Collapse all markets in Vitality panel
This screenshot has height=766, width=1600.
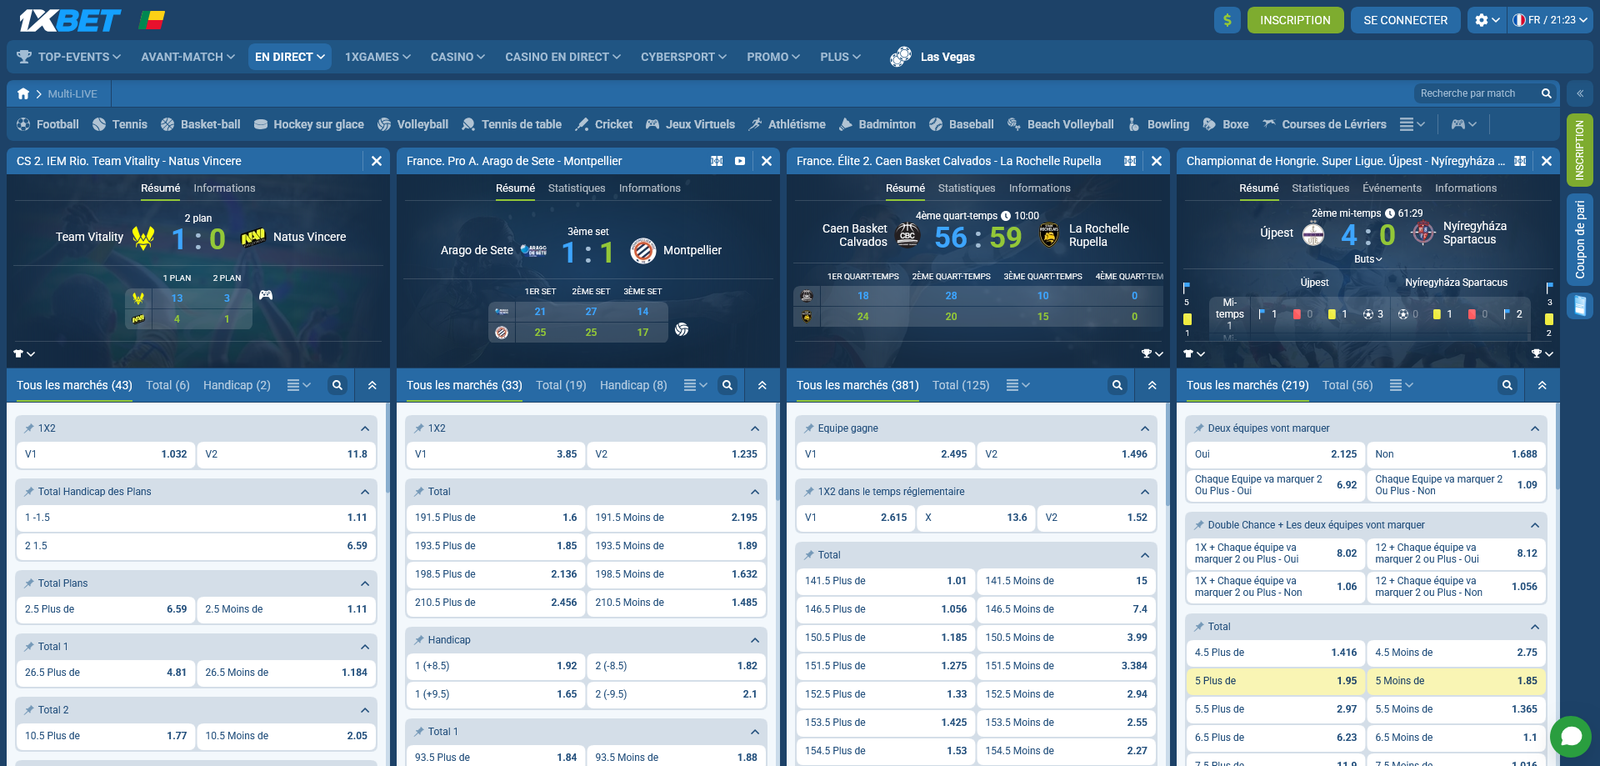tap(372, 385)
